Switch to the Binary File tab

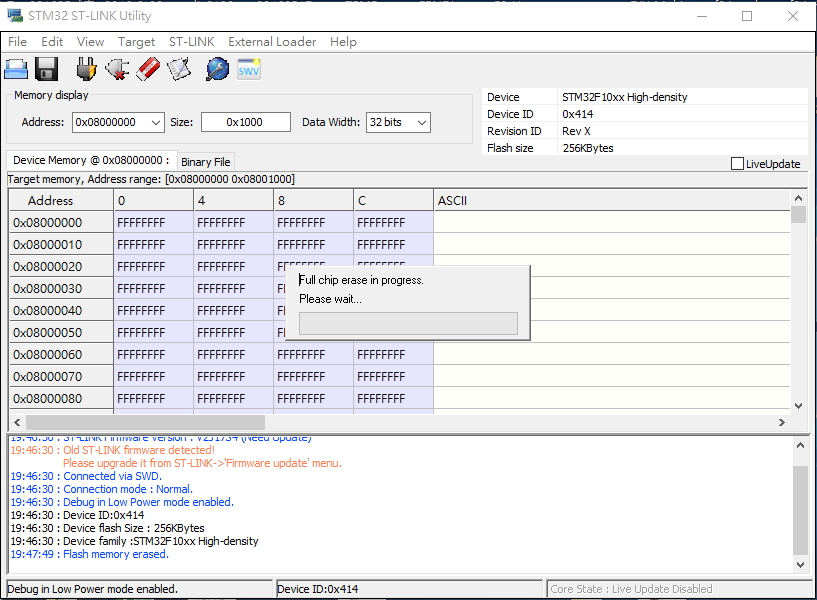tap(205, 162)
